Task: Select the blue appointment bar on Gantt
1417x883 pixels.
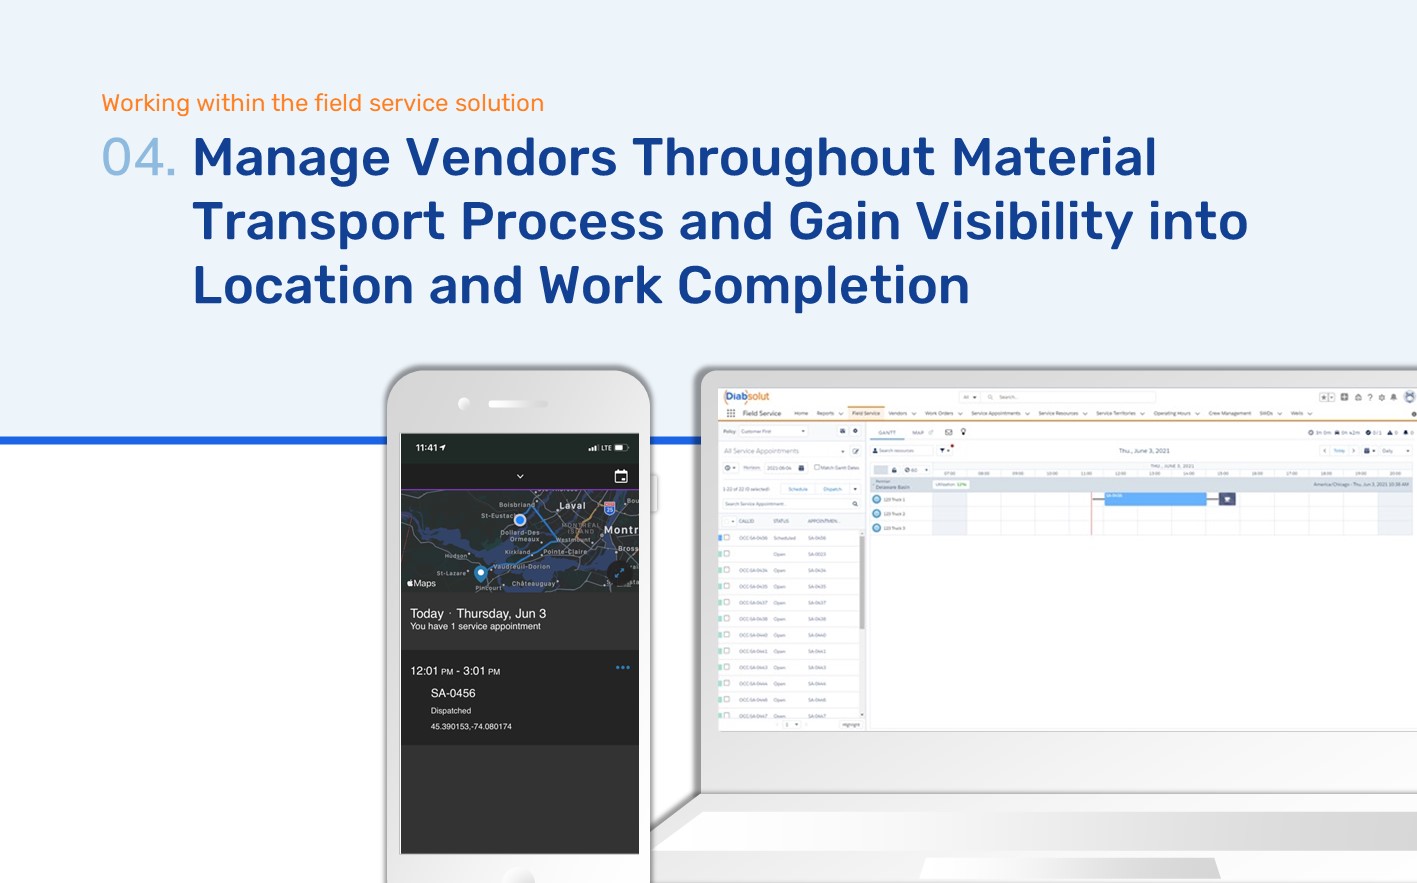Action: click(x=1155, y=498)
